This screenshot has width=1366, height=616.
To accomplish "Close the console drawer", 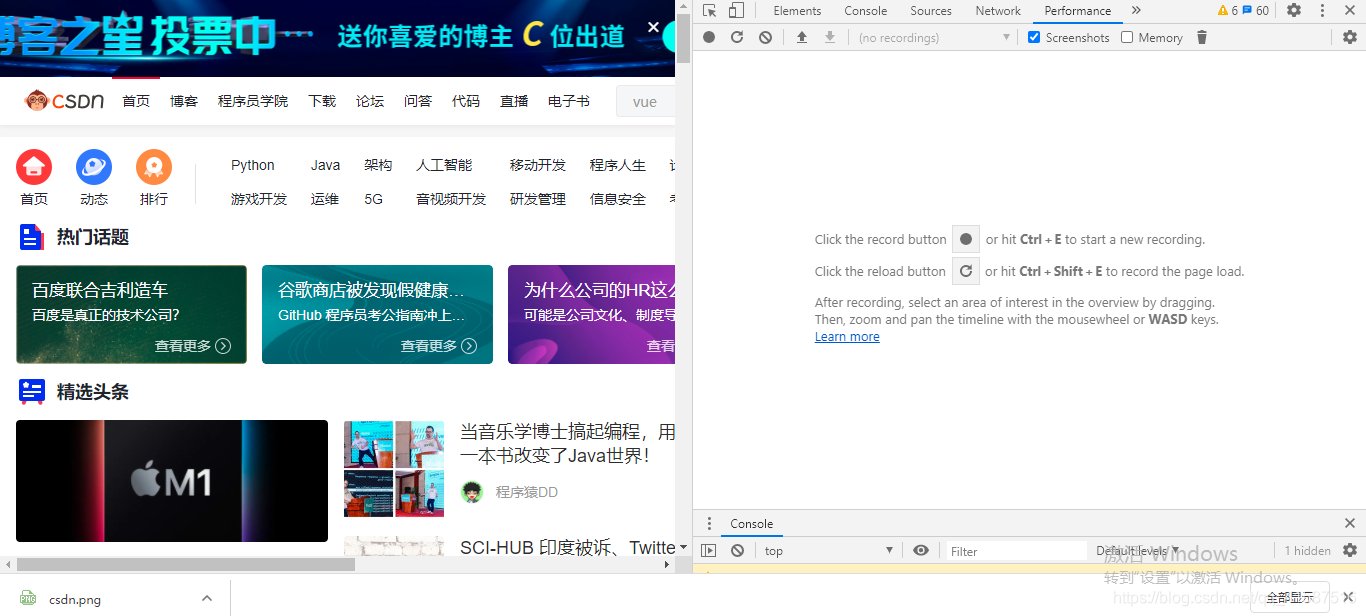I will 1350,523.
